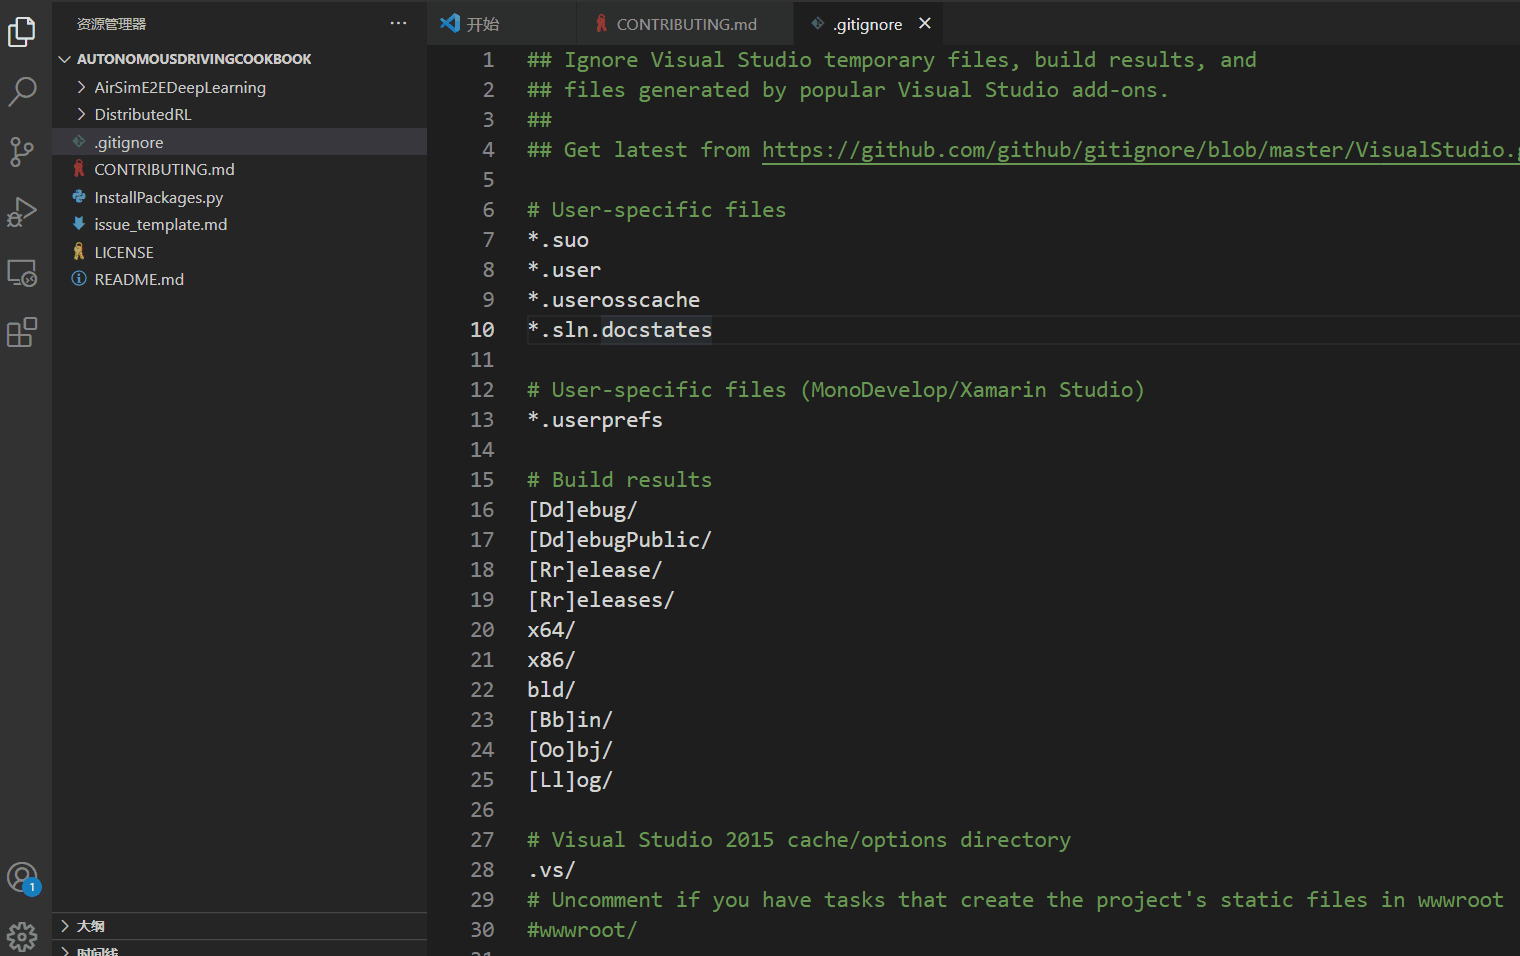
Task: Open the Source Control view
Action: 22,151
